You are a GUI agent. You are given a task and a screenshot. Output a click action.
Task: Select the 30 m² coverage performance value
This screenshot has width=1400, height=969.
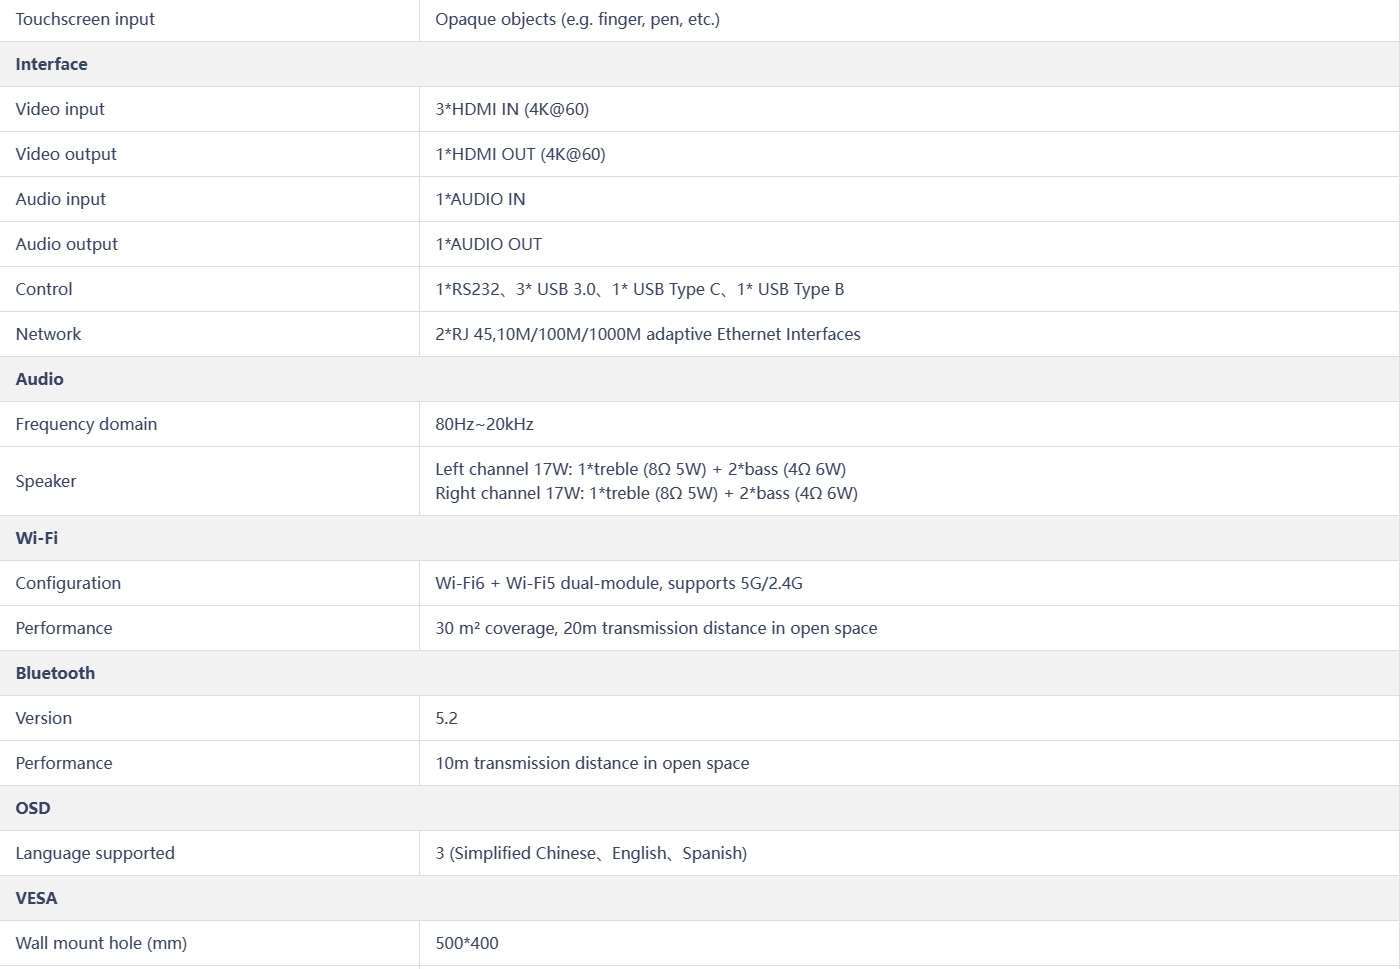pyautogui.click(x=656, y=628)
